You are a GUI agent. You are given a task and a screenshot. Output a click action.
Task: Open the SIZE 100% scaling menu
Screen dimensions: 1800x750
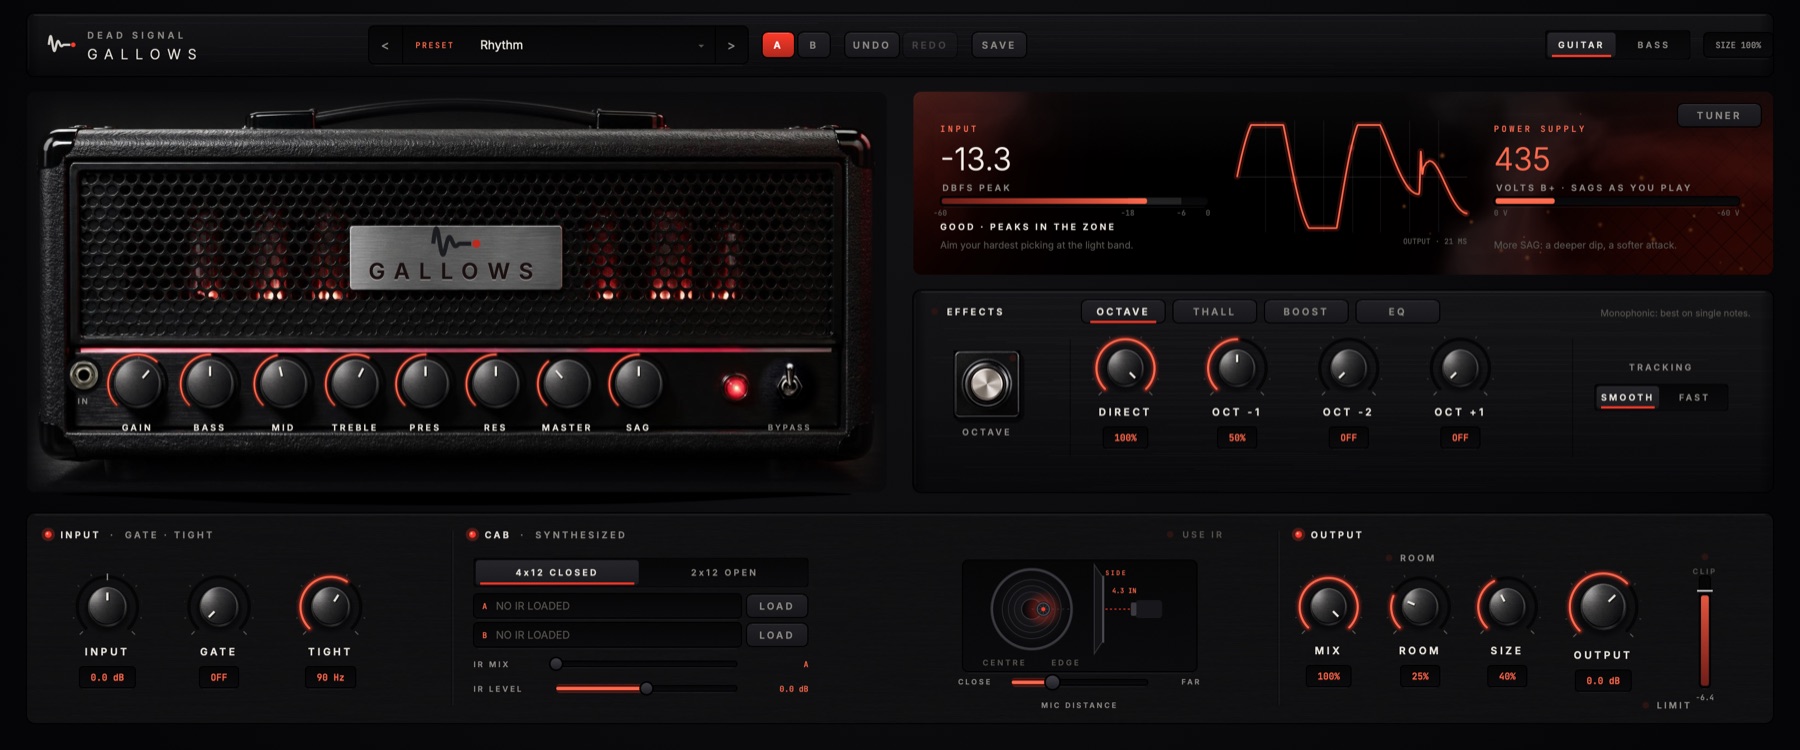click(1738, 45)
